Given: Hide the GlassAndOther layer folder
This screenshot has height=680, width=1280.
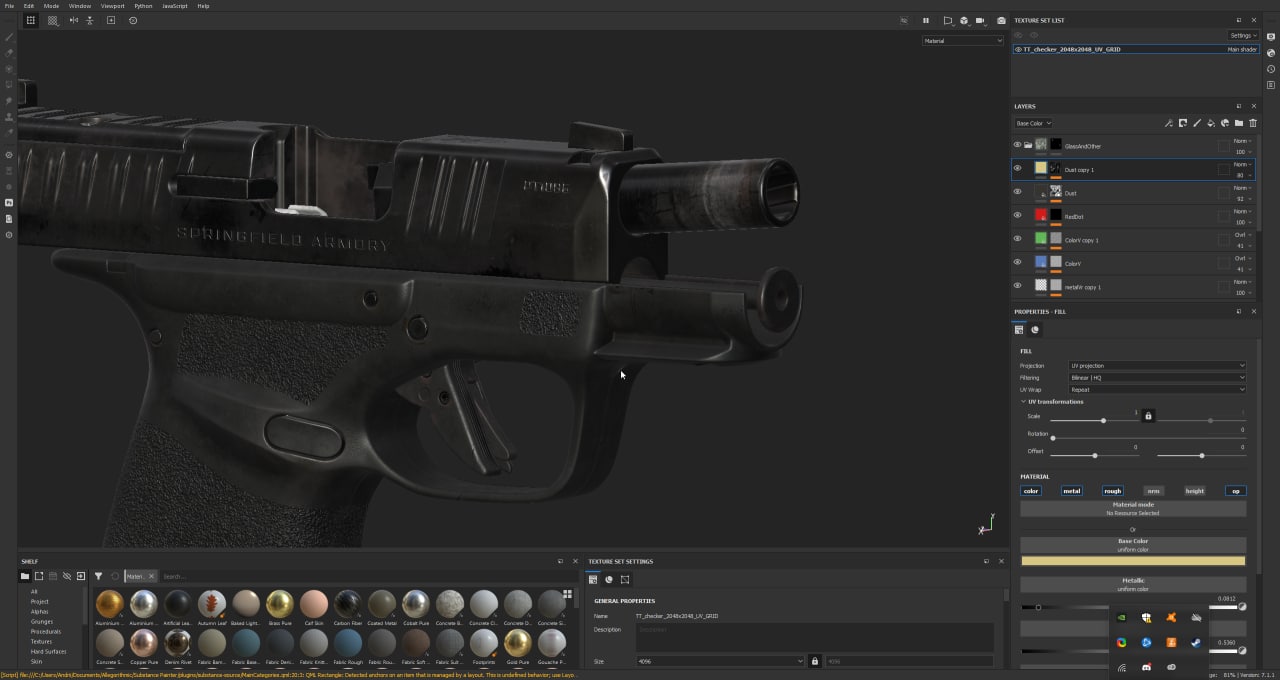Looking at the screenshot, I should 1018,145.
